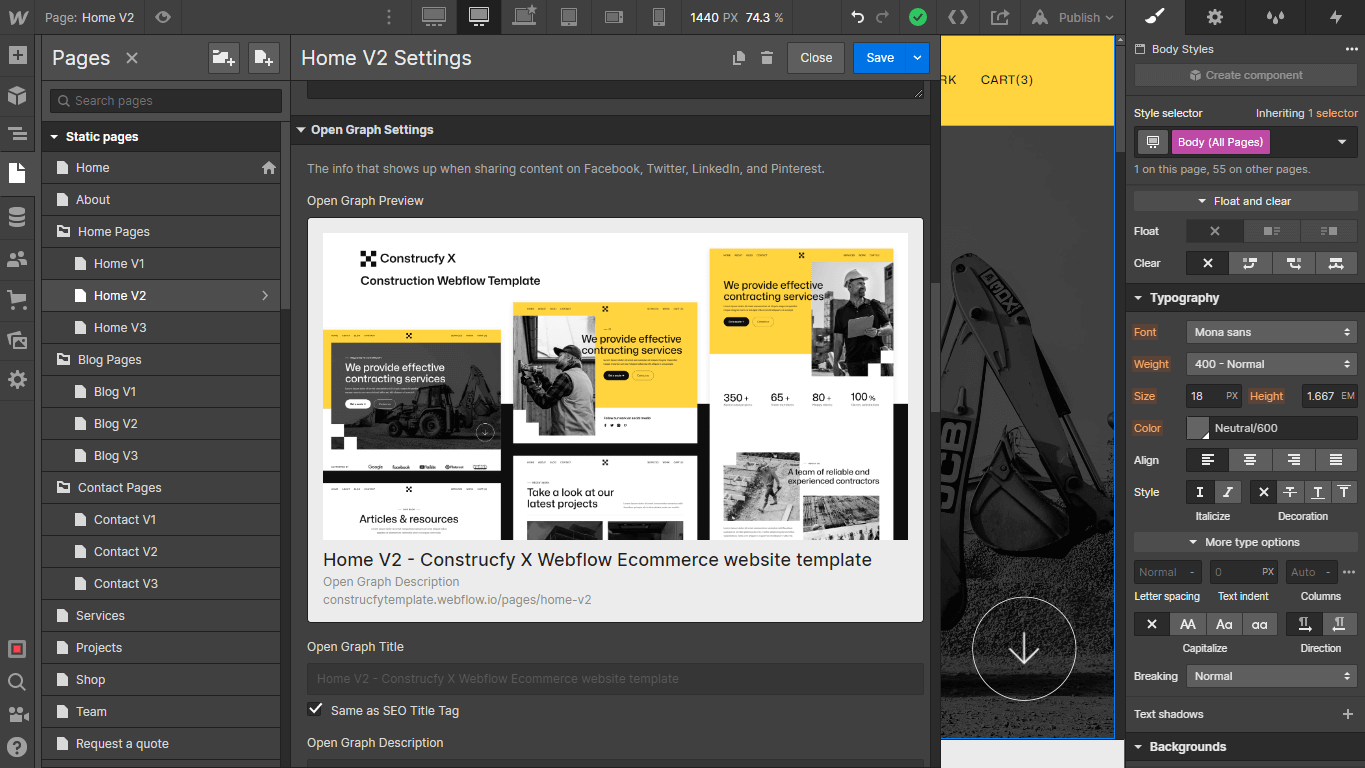
Task: Collapse the Open Graph Settings section
Action: tap(300, 130)
